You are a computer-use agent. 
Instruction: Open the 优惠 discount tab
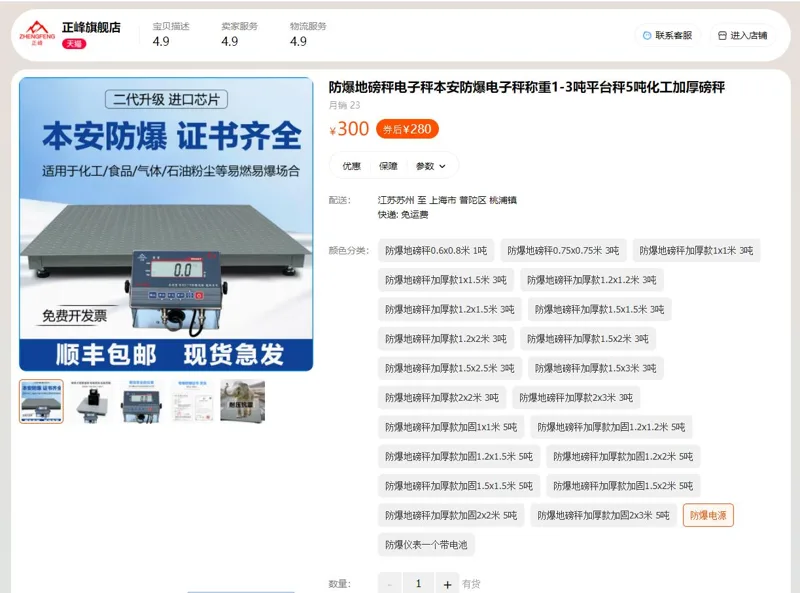pyautogui.click(x=351, y=166)
